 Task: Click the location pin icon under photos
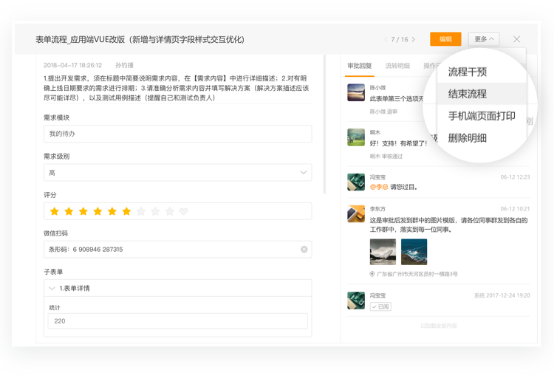[x=372, y=274]
